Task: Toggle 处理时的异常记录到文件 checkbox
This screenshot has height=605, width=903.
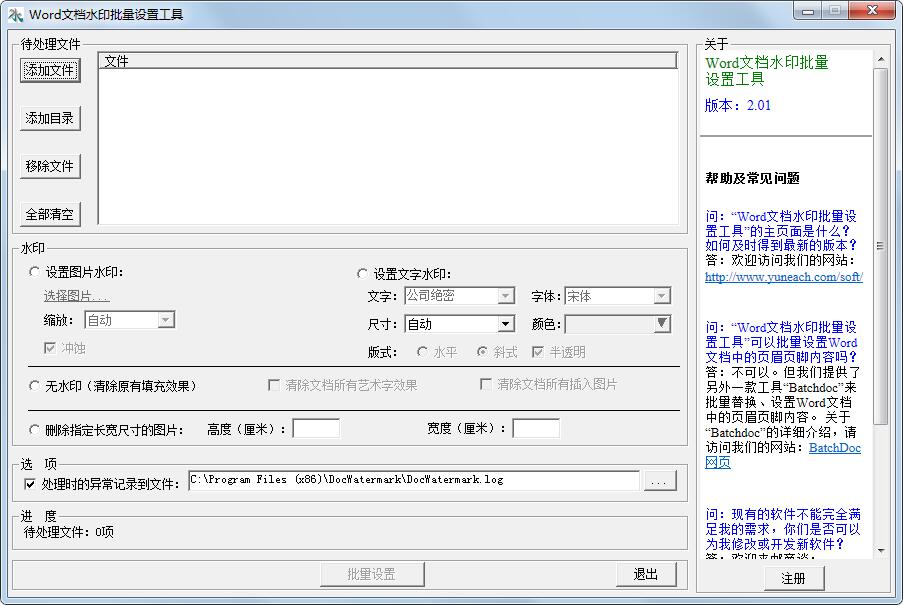Action: pos(30,484)
